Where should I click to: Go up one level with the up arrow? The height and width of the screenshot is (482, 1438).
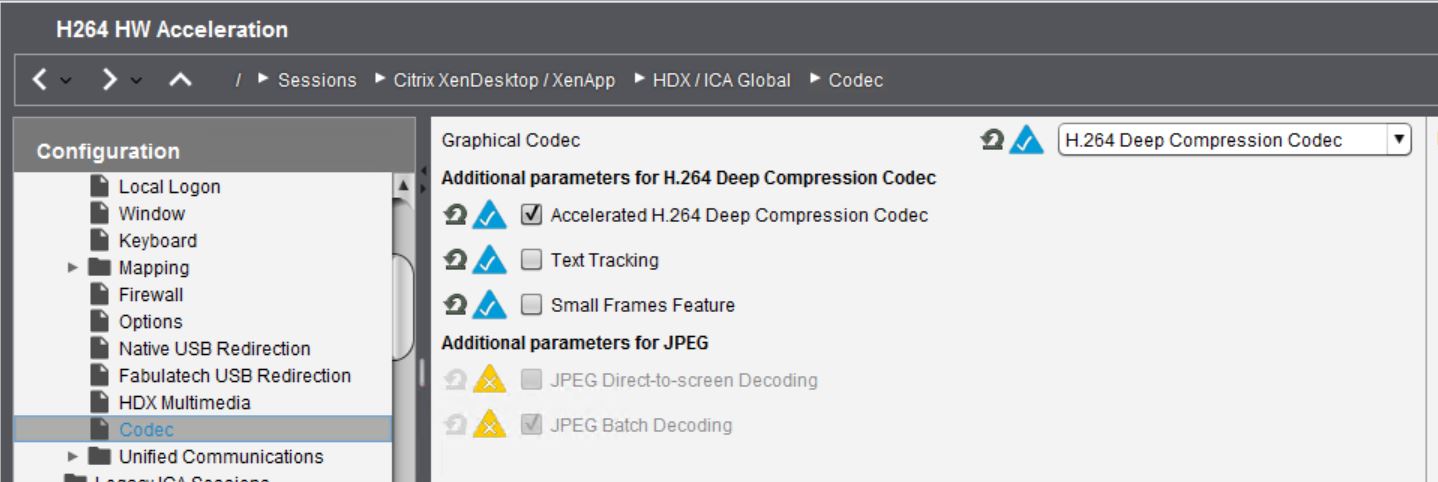(x=181, y=80)
